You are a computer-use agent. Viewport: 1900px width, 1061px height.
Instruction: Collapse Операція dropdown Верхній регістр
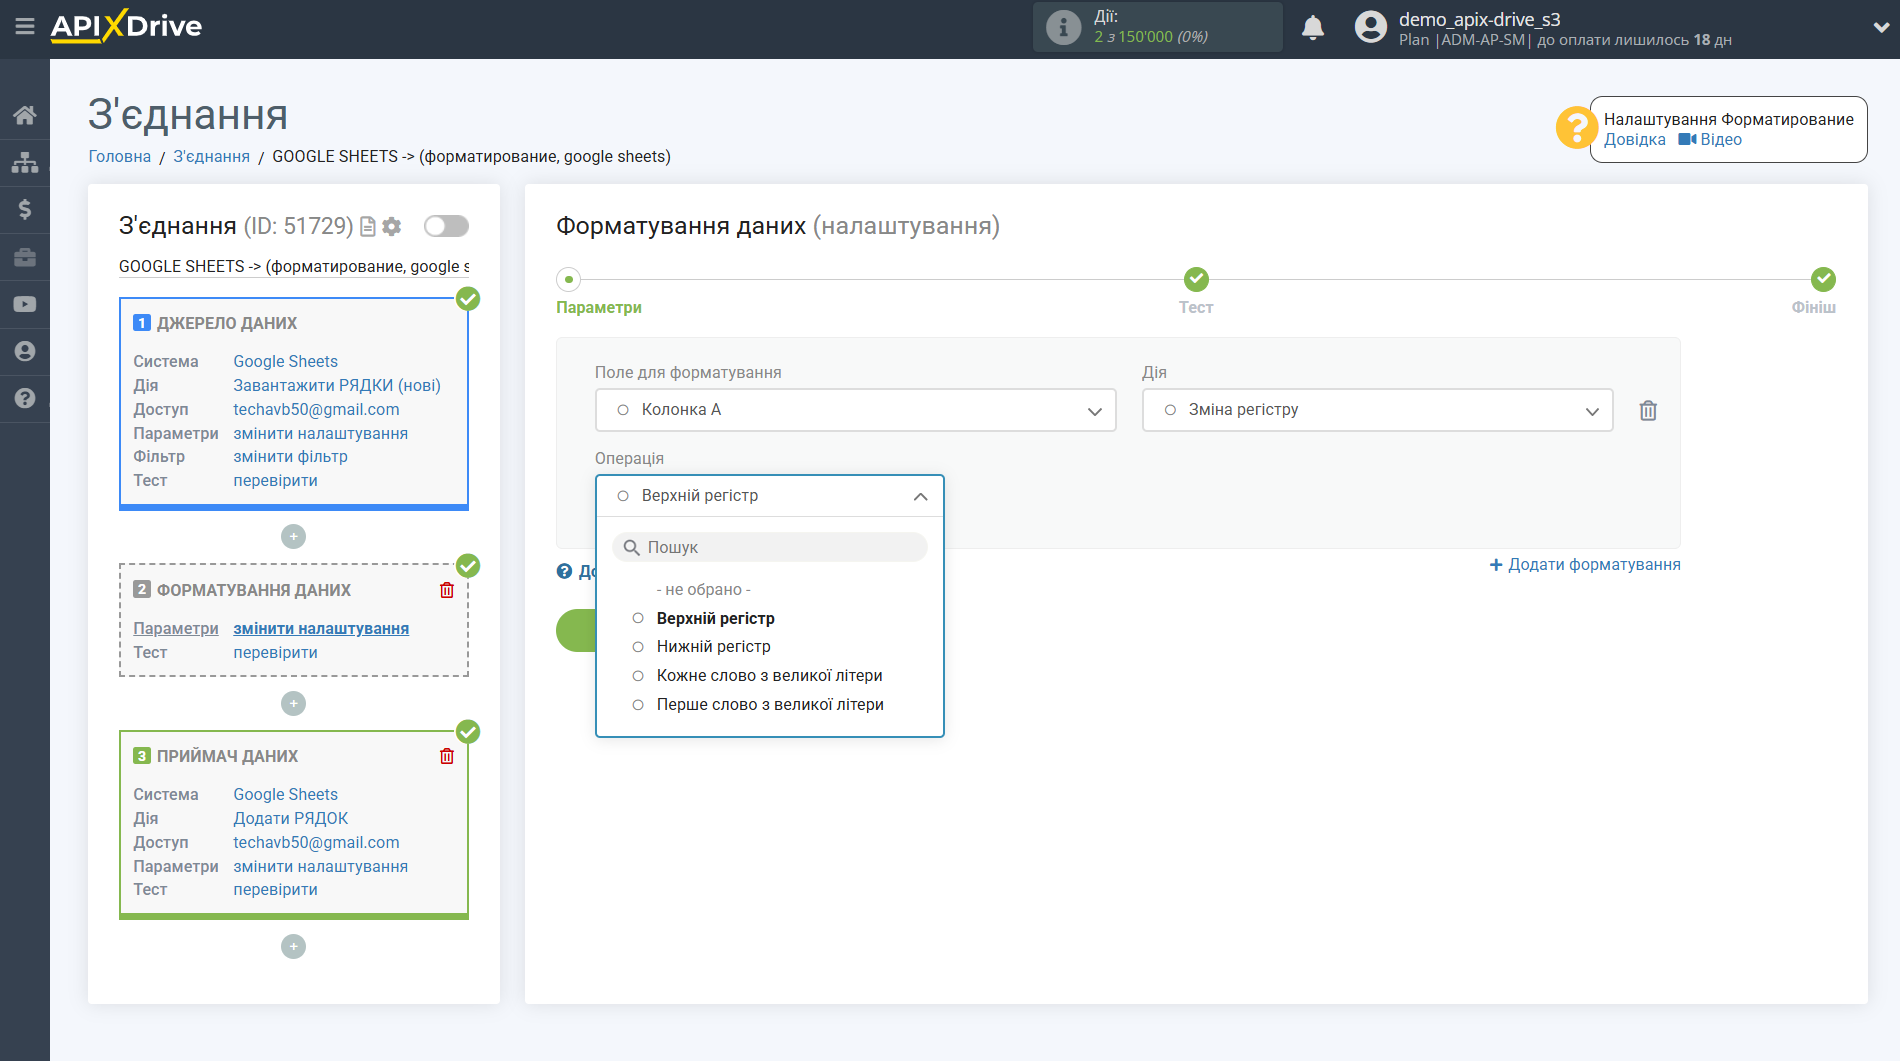coord(770,496)
